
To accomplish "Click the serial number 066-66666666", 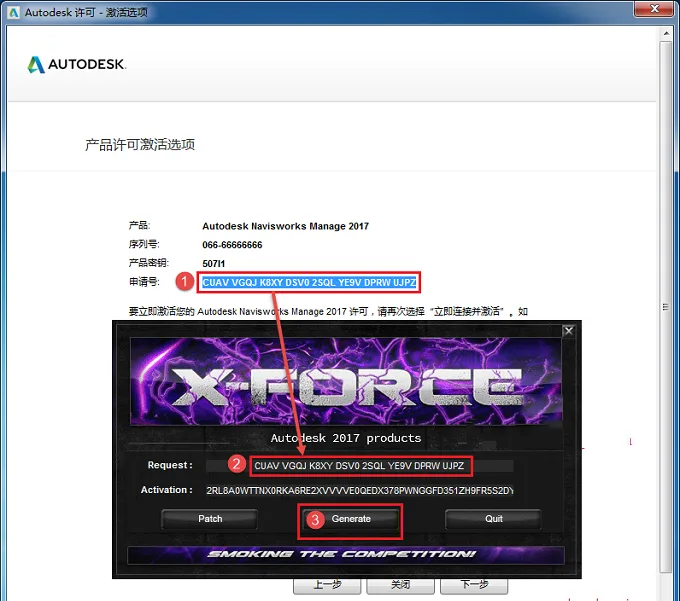I will [x=232, y=245].
